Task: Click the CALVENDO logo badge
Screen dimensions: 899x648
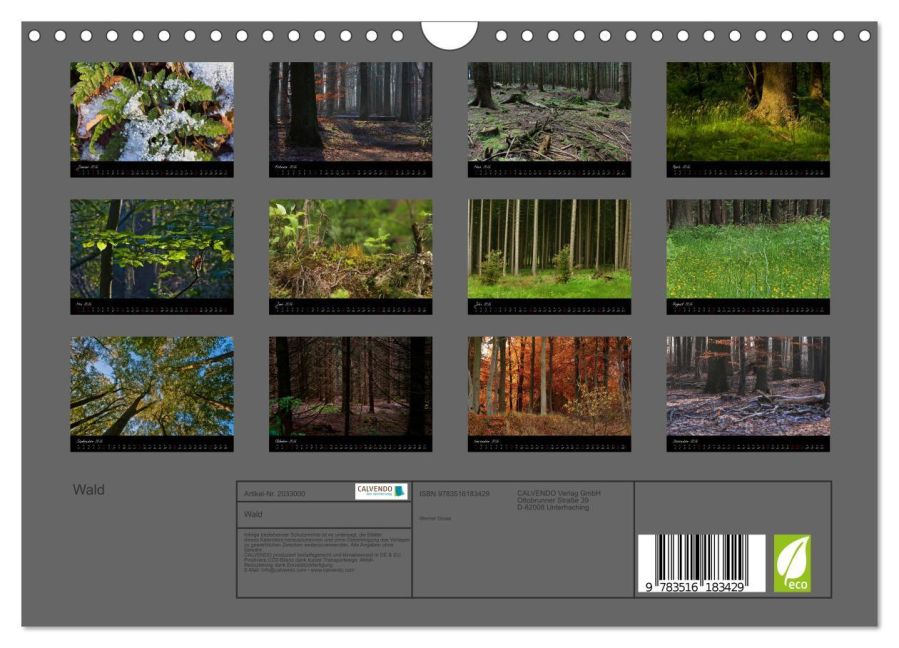Action: [x=381, y=491]
